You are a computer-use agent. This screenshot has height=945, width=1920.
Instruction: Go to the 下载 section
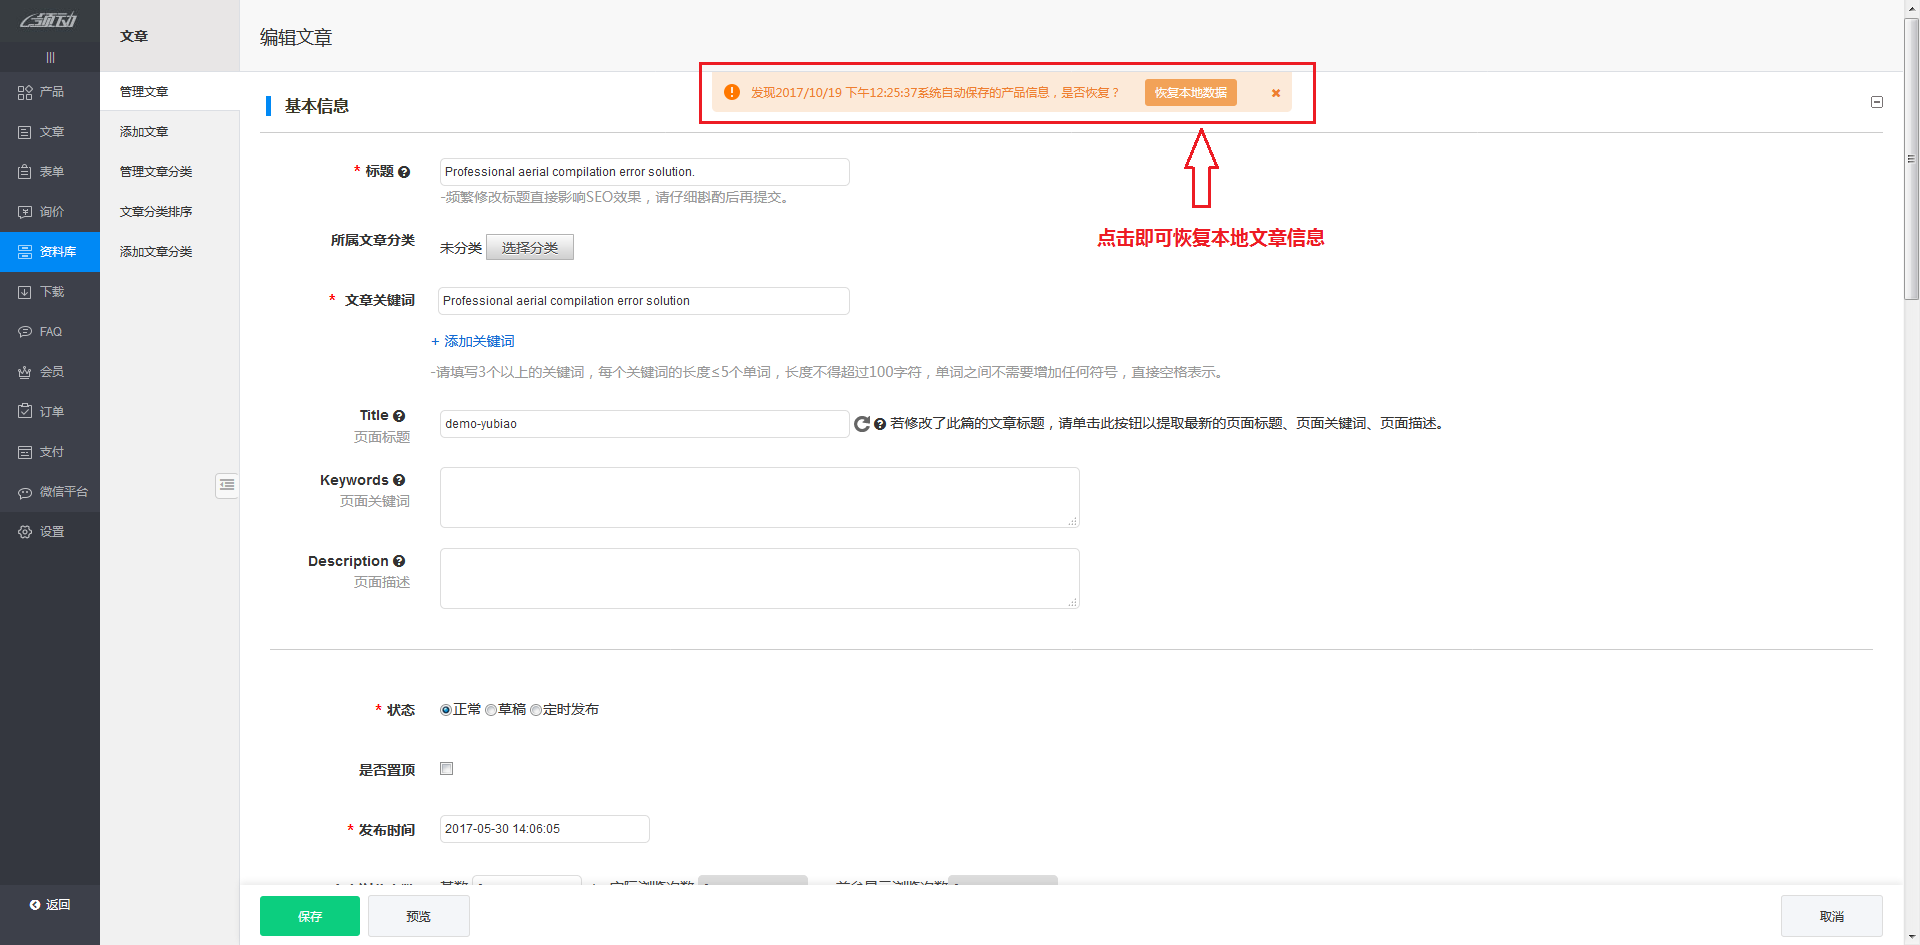coord(50,291)
